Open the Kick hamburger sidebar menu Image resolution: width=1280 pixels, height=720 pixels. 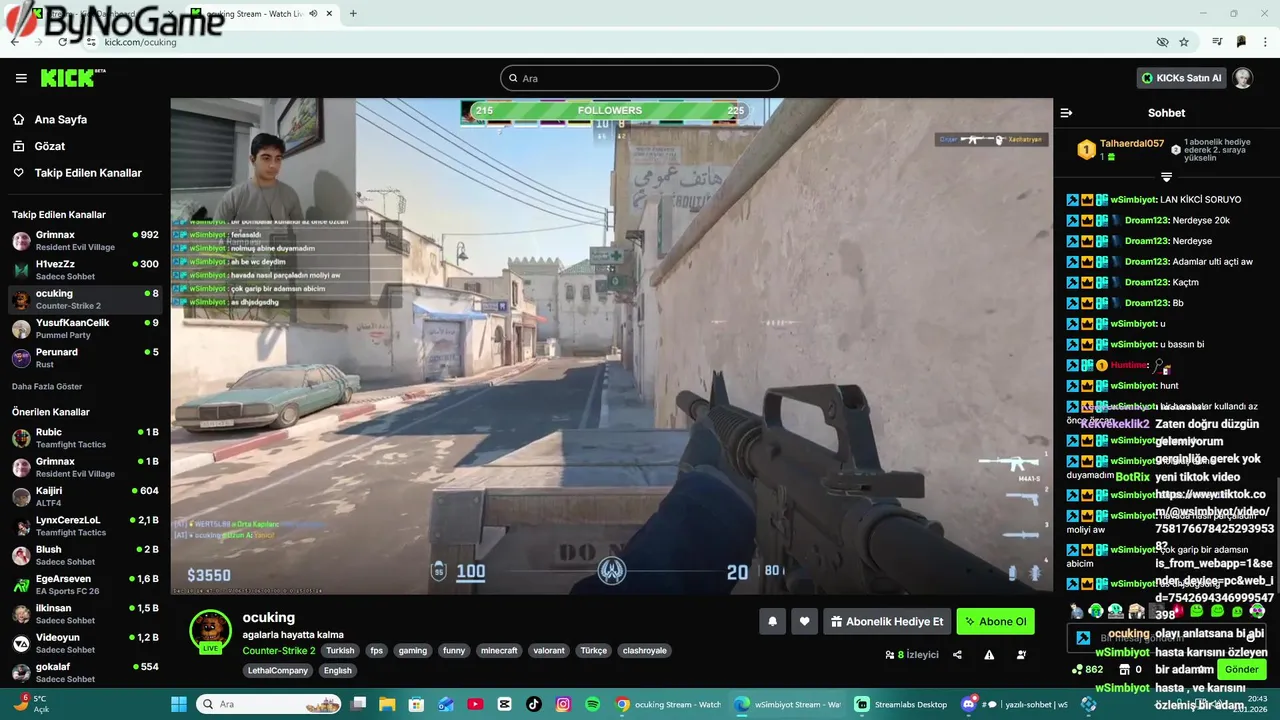21,78
